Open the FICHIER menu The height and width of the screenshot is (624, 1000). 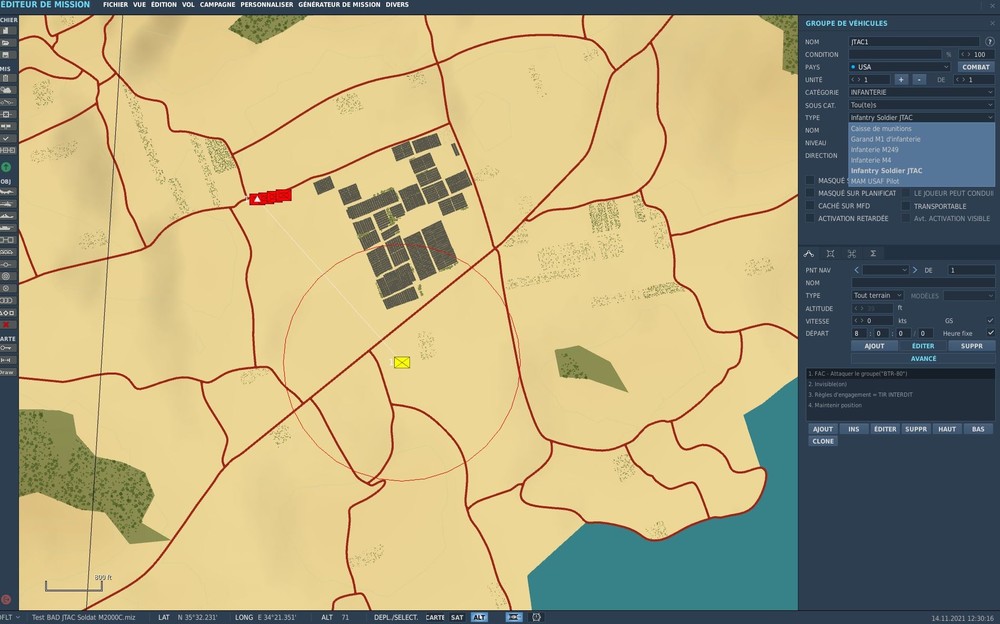click(x=114, y=4)
